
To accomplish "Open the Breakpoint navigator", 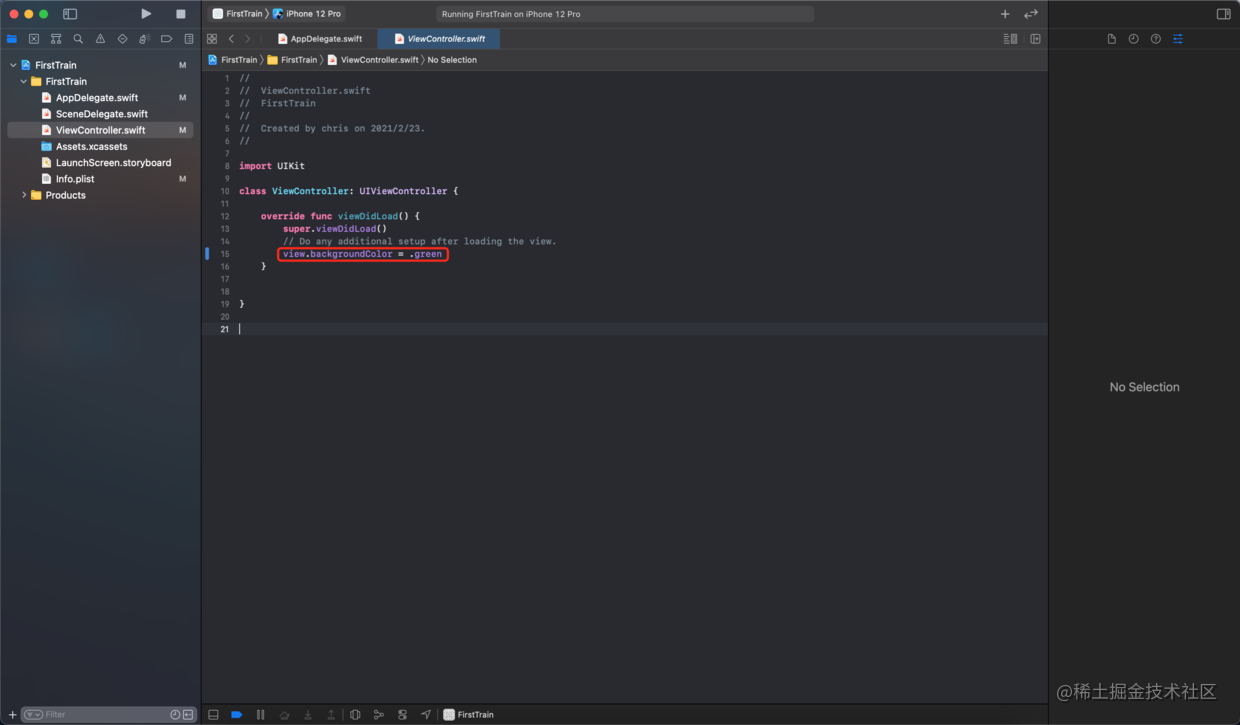I will click(166, 39).
